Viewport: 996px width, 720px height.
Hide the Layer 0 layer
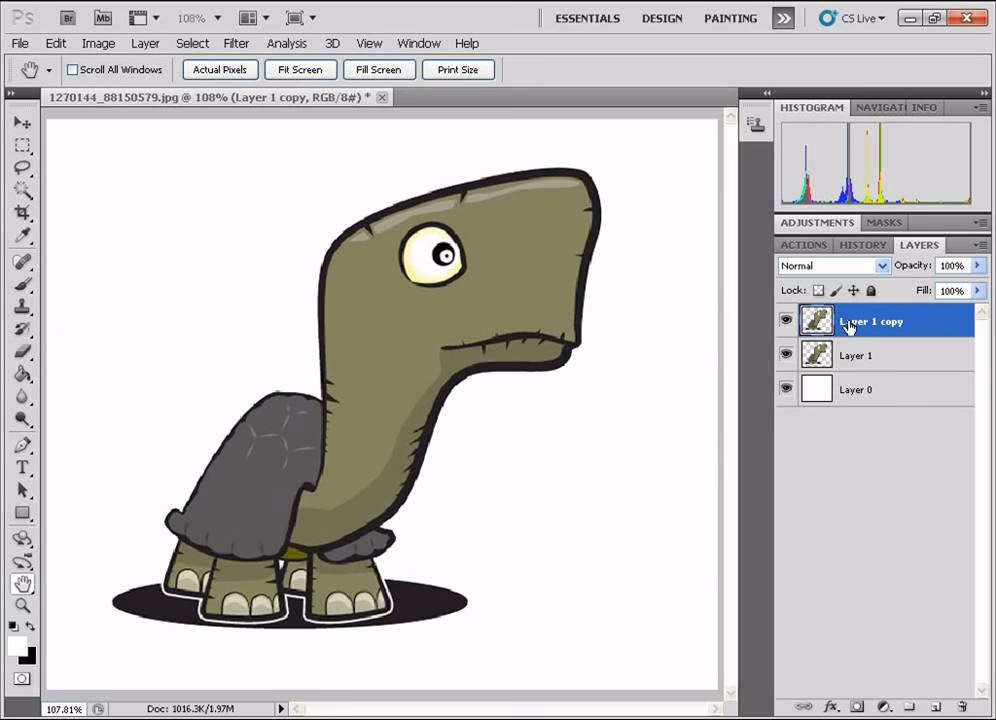[787, 389]
